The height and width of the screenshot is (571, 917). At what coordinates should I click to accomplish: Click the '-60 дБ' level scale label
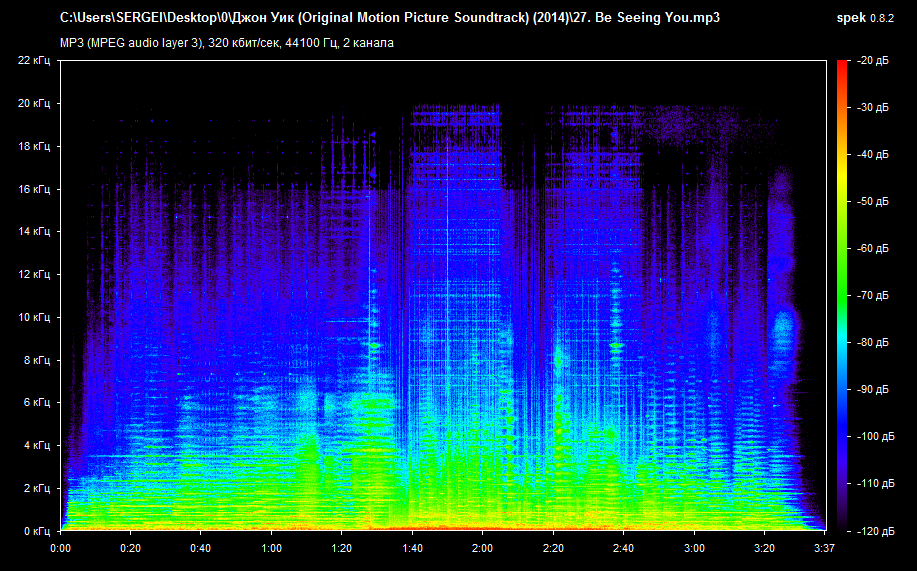click(x=872, y=249)
